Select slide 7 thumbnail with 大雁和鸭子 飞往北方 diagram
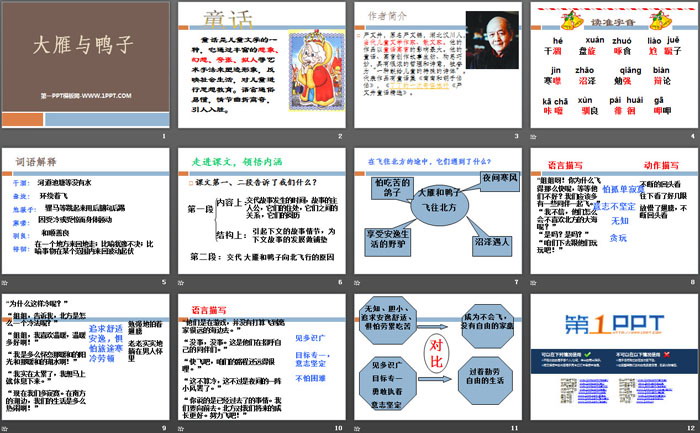 pyautogui.click(x=438, y=211)
